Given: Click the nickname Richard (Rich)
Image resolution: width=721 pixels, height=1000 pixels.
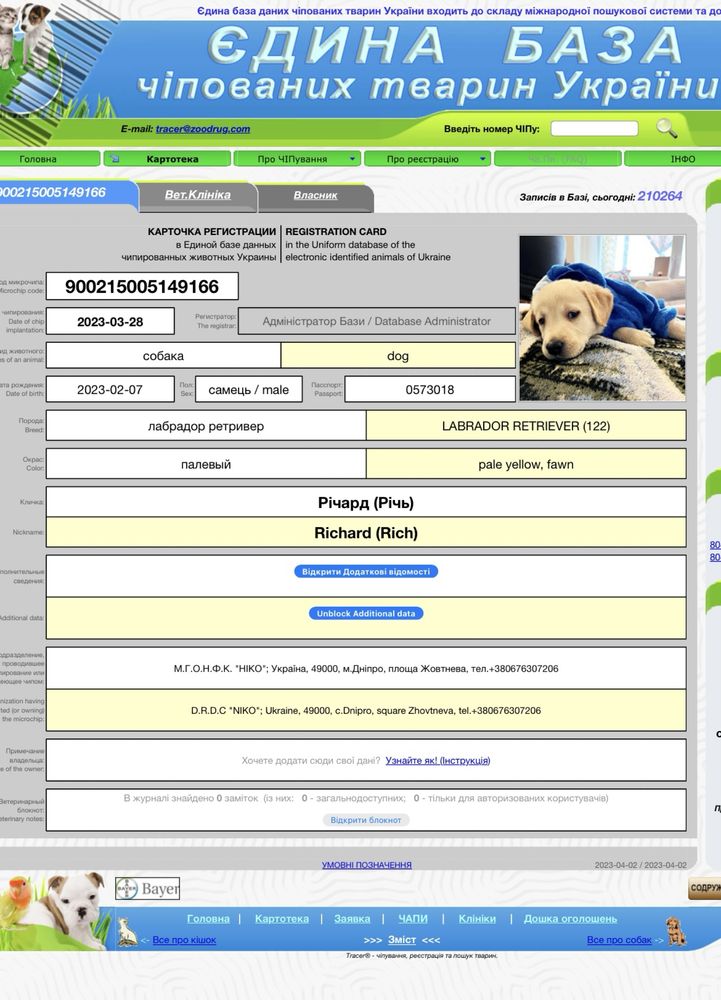Looking at the screenshot, I should tap(366, 533).
